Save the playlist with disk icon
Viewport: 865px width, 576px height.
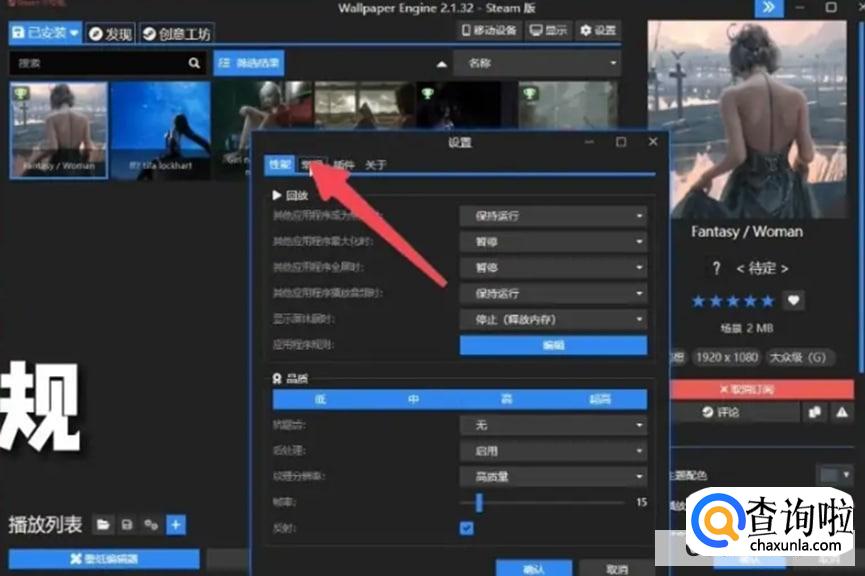[127, 524]
